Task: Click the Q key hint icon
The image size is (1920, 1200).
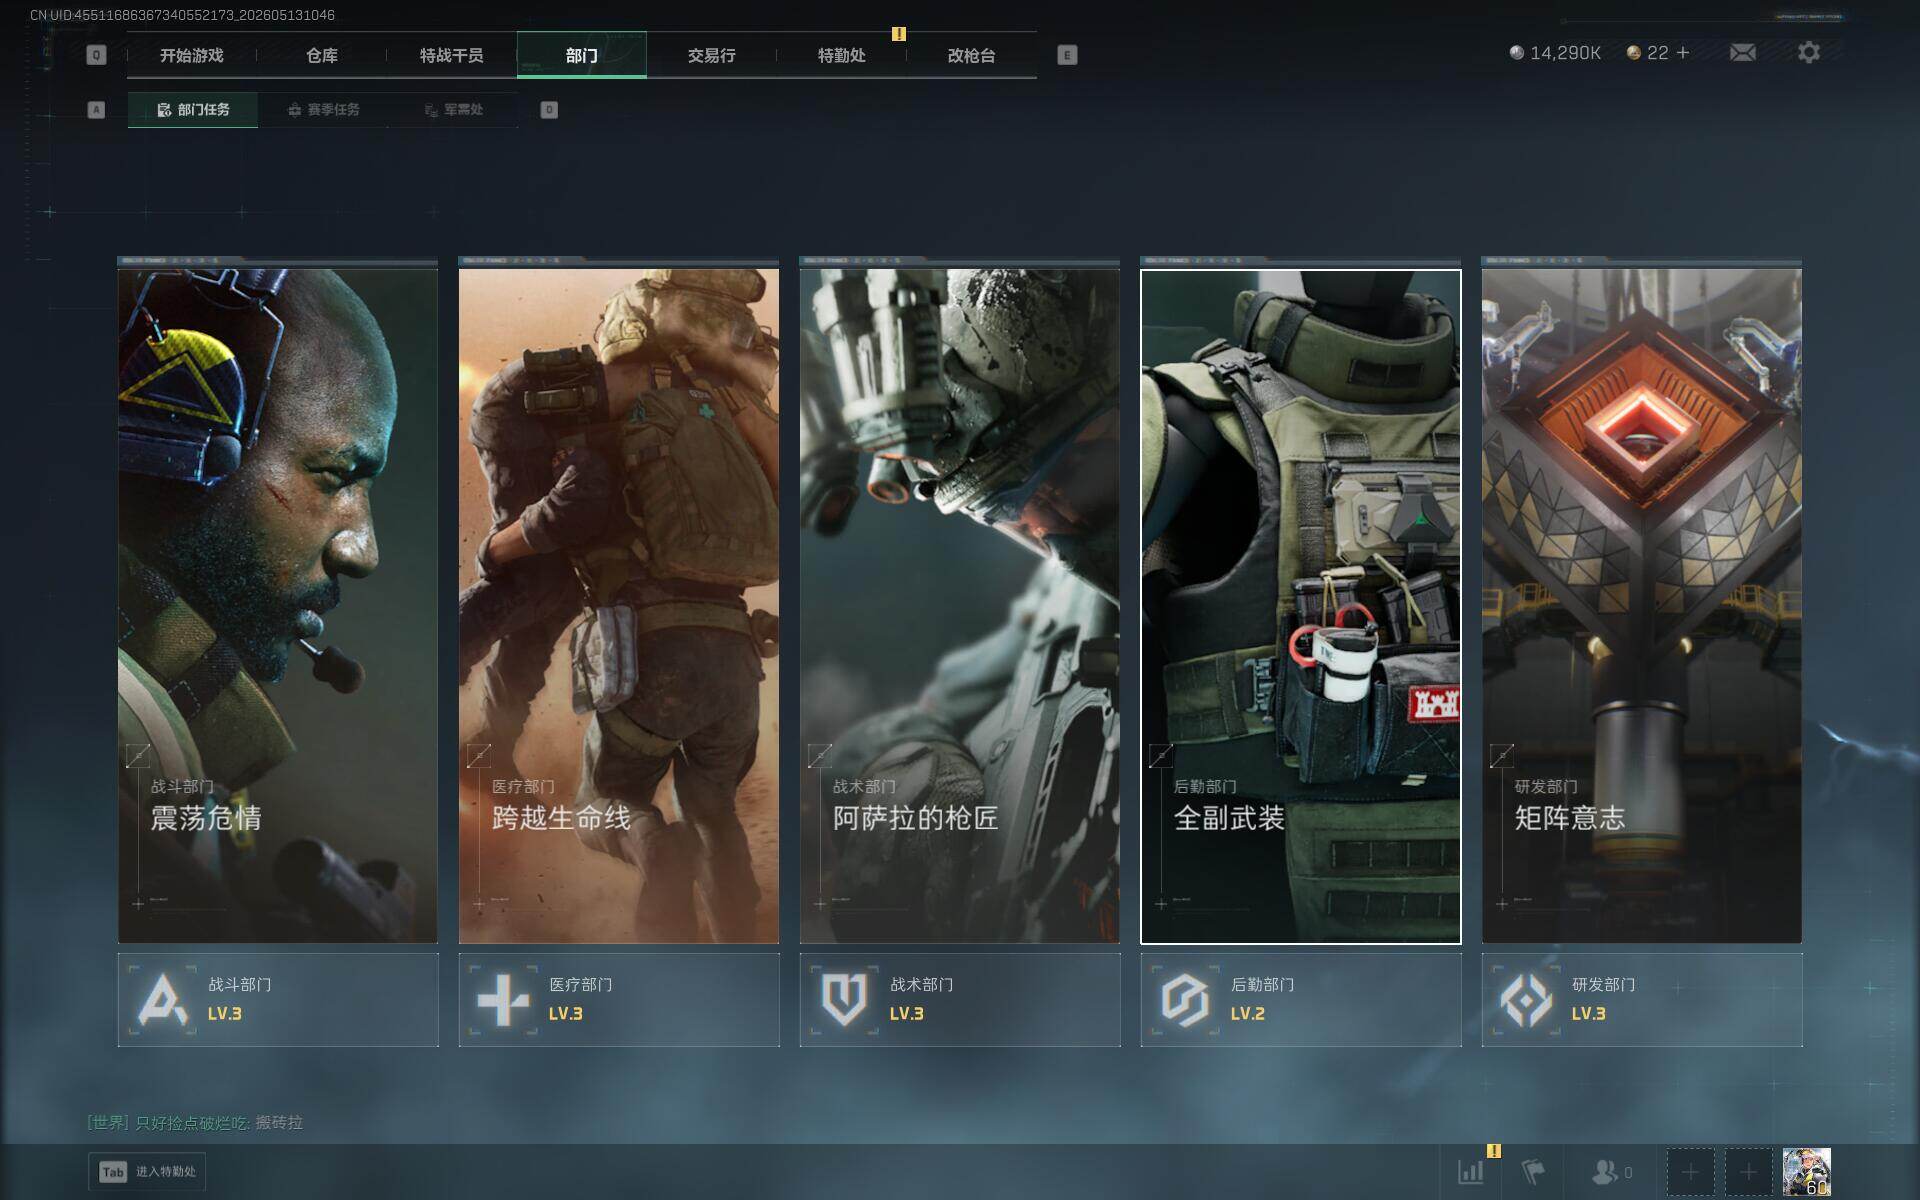Action: click(x=96, y=55)
